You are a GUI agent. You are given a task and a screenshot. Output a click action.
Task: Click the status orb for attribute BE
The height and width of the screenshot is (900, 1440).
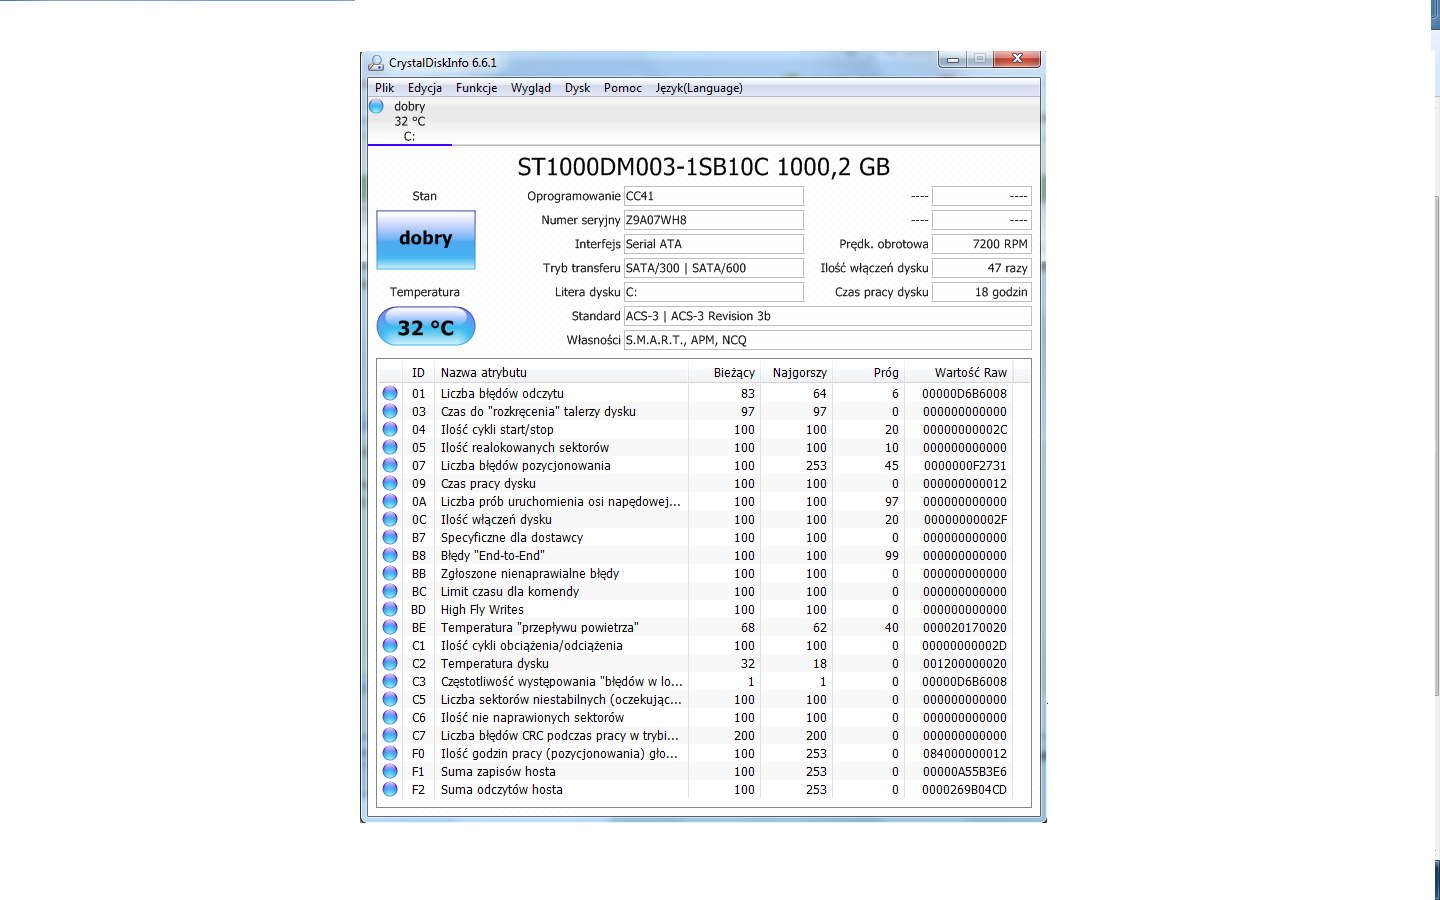point(390,627)
